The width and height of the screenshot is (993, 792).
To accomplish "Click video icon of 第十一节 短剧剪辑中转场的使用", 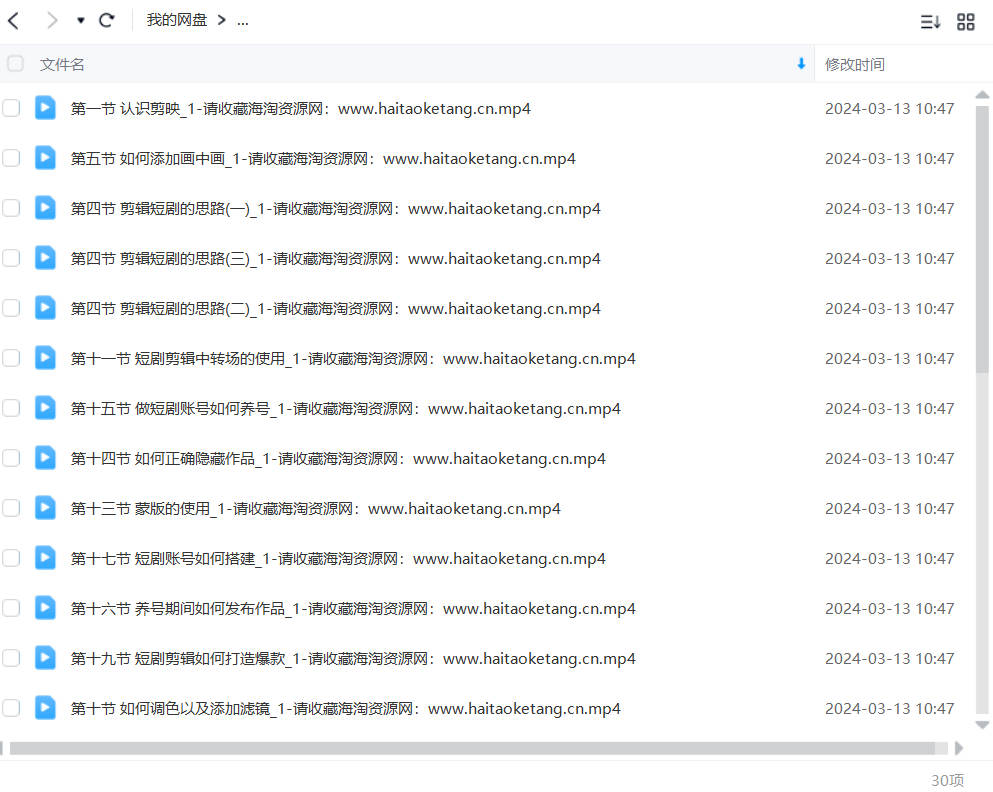I will pyautogui.click(x=45, y=358).
